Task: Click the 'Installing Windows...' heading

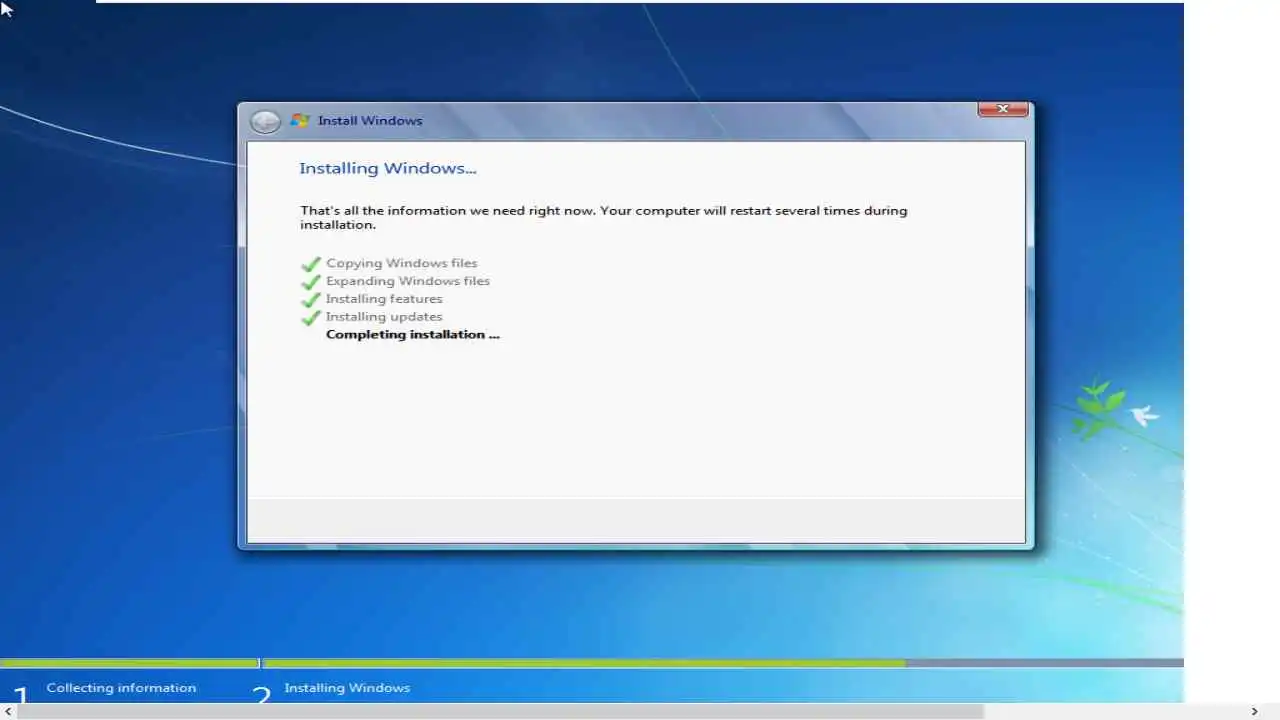Action: [x=387, y=168]
